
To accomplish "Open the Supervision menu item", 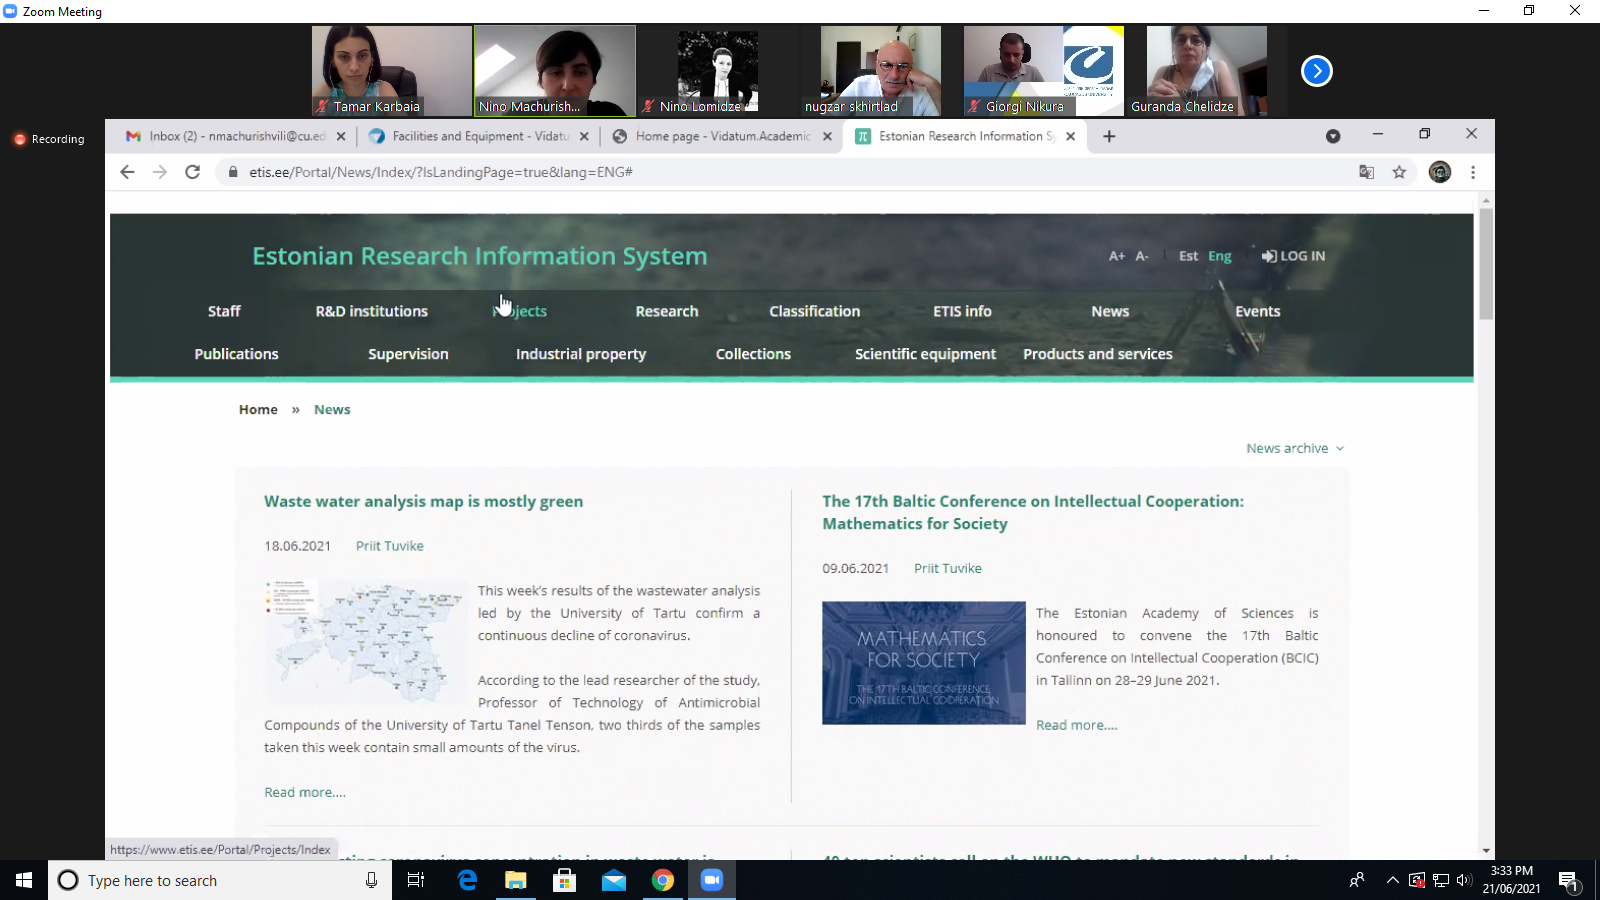I will pos(408,354).
